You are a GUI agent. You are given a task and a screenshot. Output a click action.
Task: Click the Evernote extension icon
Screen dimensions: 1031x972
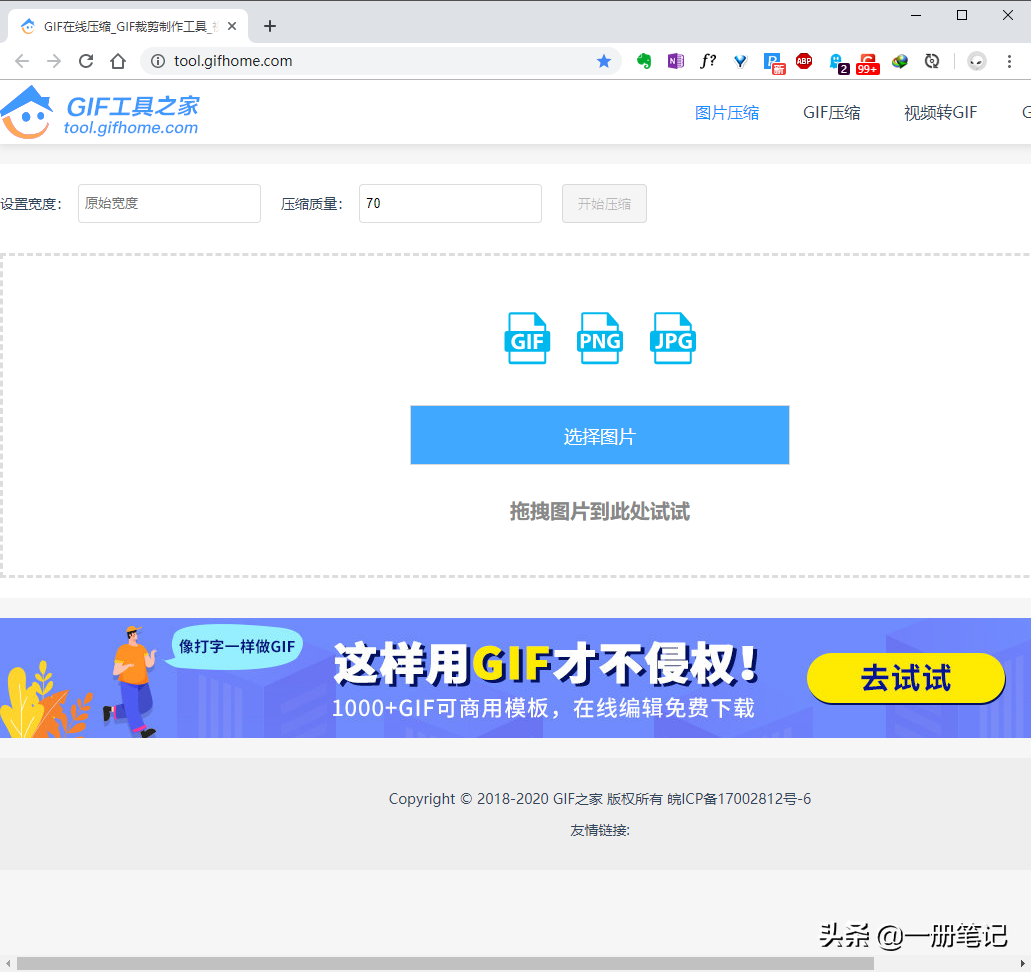coord(644,61)
